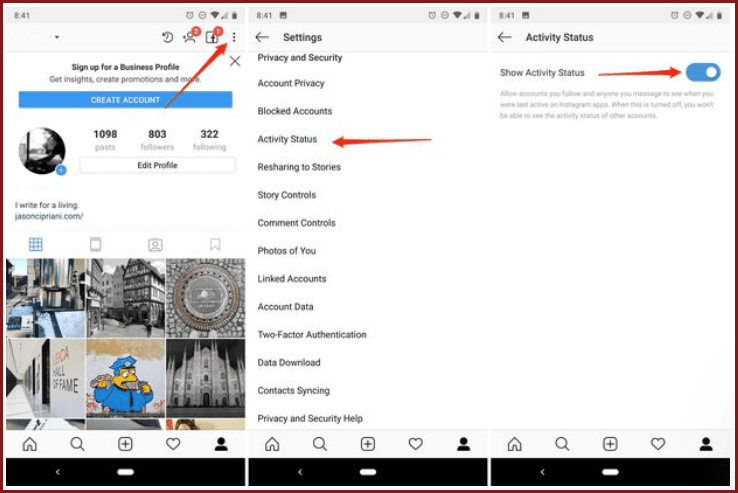The height and width of the screenshot is (493, 738).
Task: Tap the Facebook icon in profile header
Action: [211, 37]
